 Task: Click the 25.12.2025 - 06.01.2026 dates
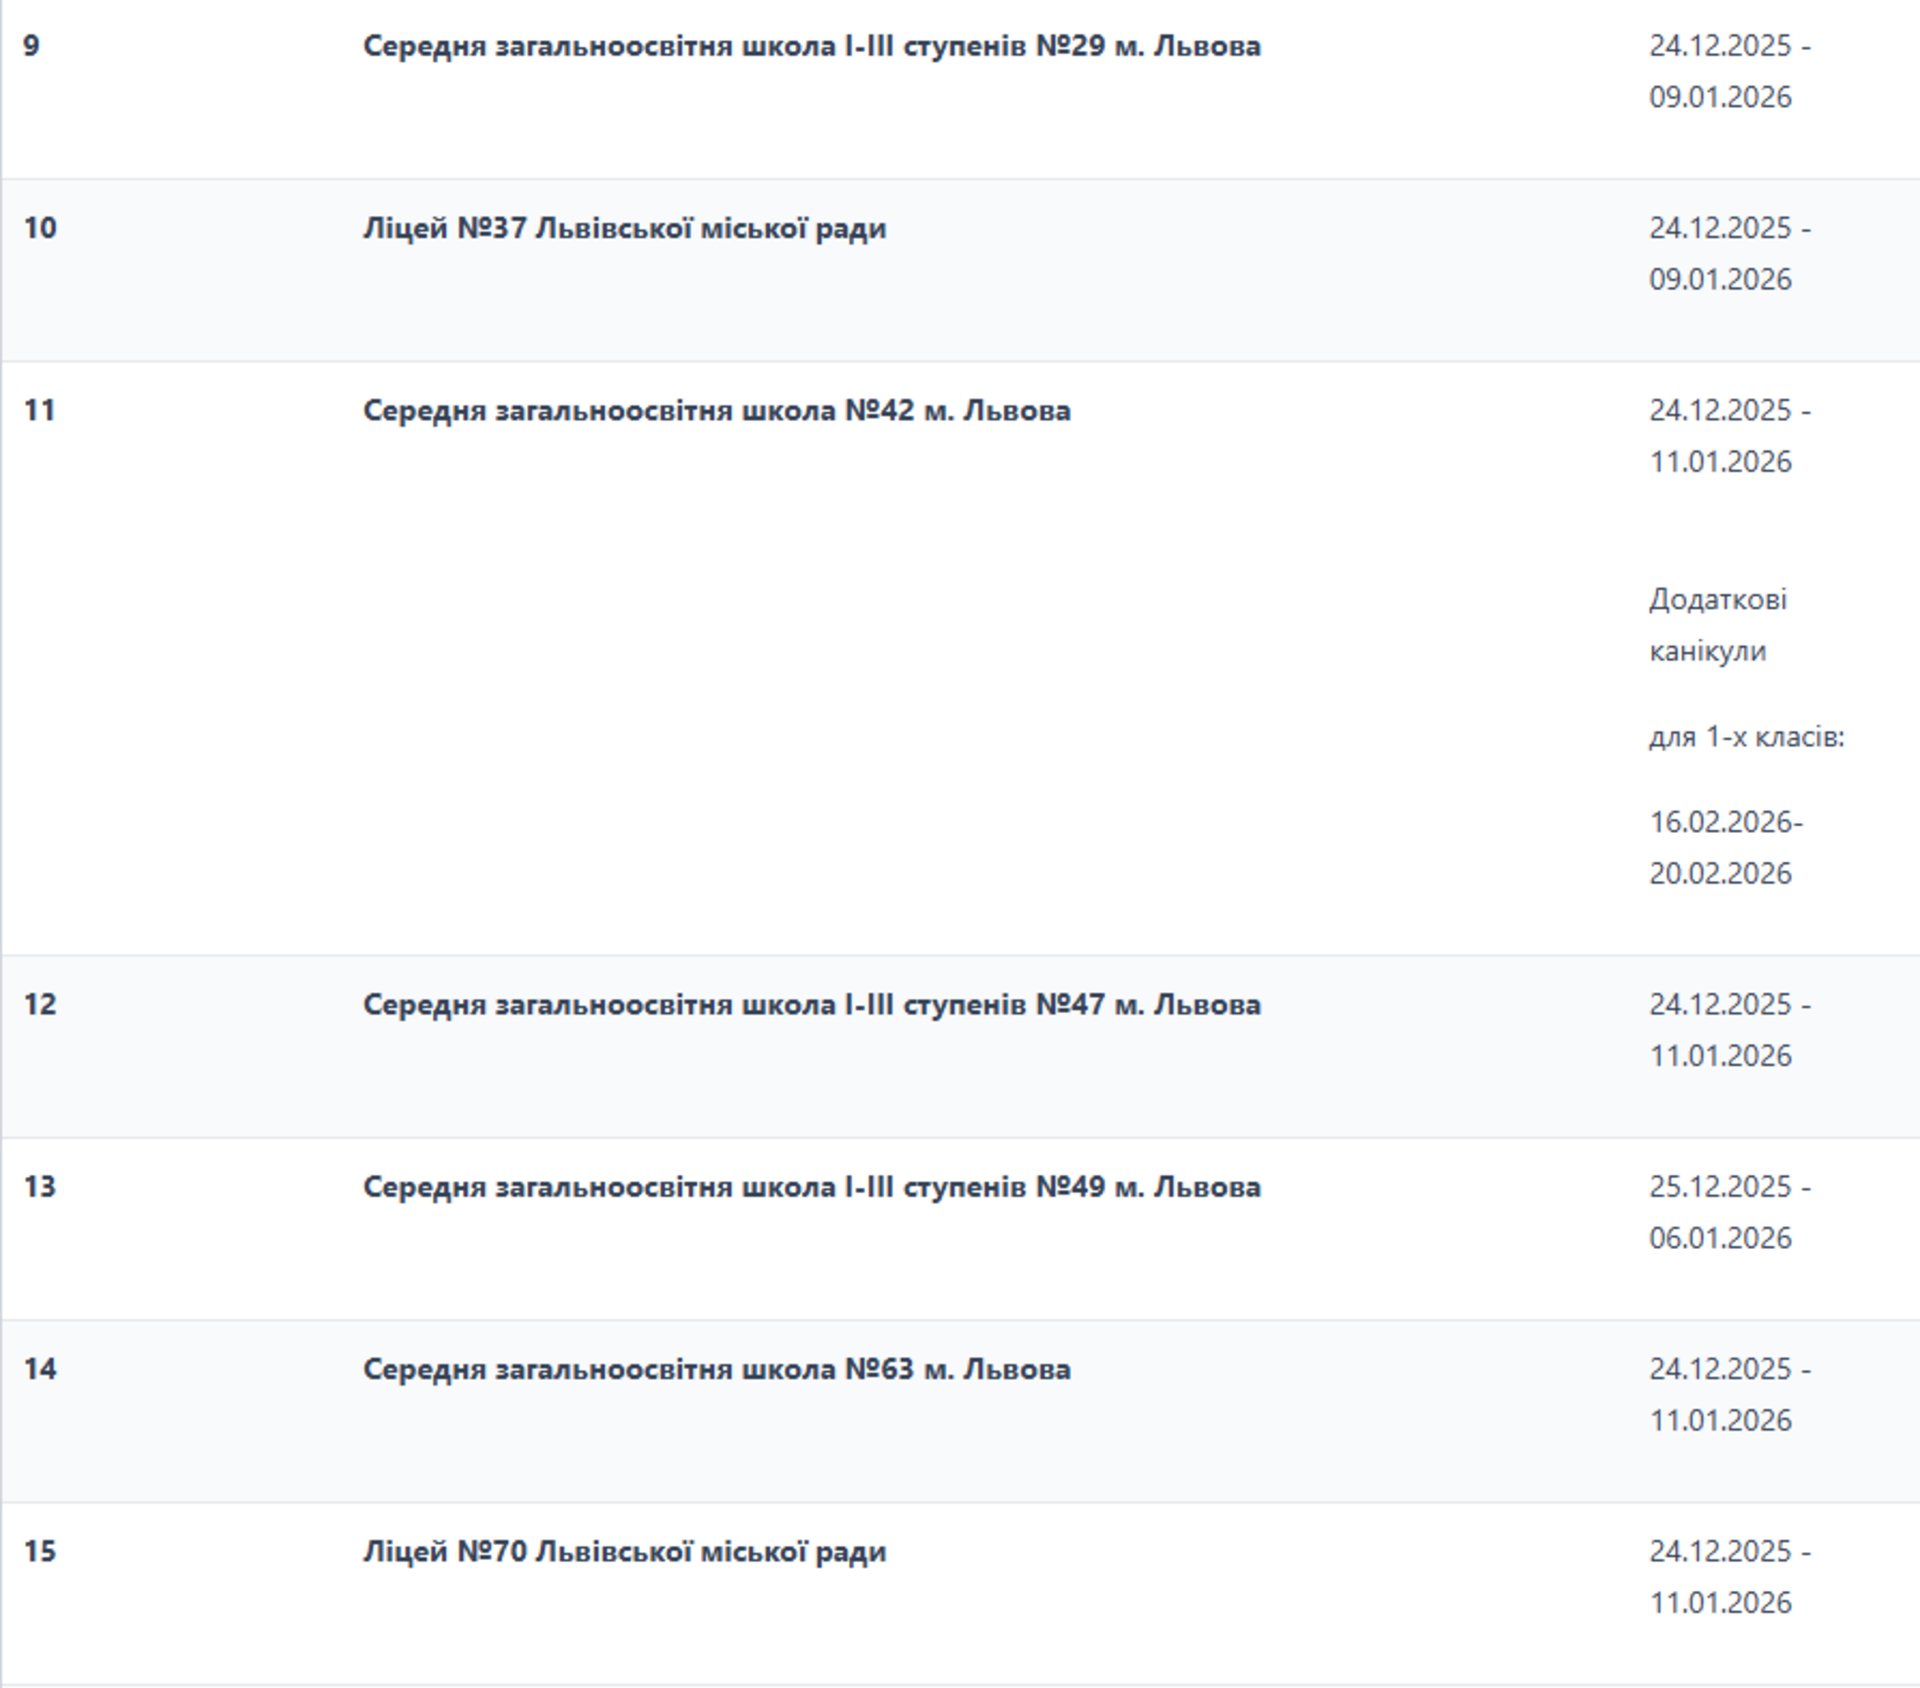1729,1212
